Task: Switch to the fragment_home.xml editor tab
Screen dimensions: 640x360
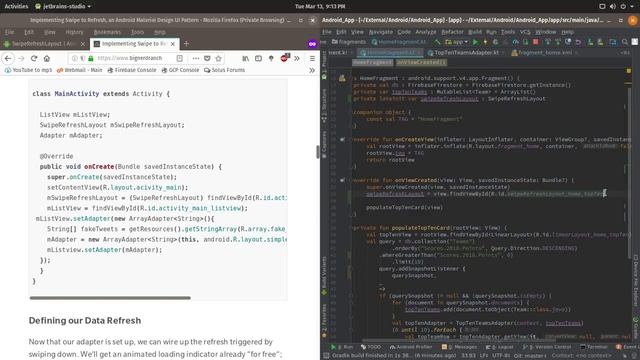Action: pos(544,53)
